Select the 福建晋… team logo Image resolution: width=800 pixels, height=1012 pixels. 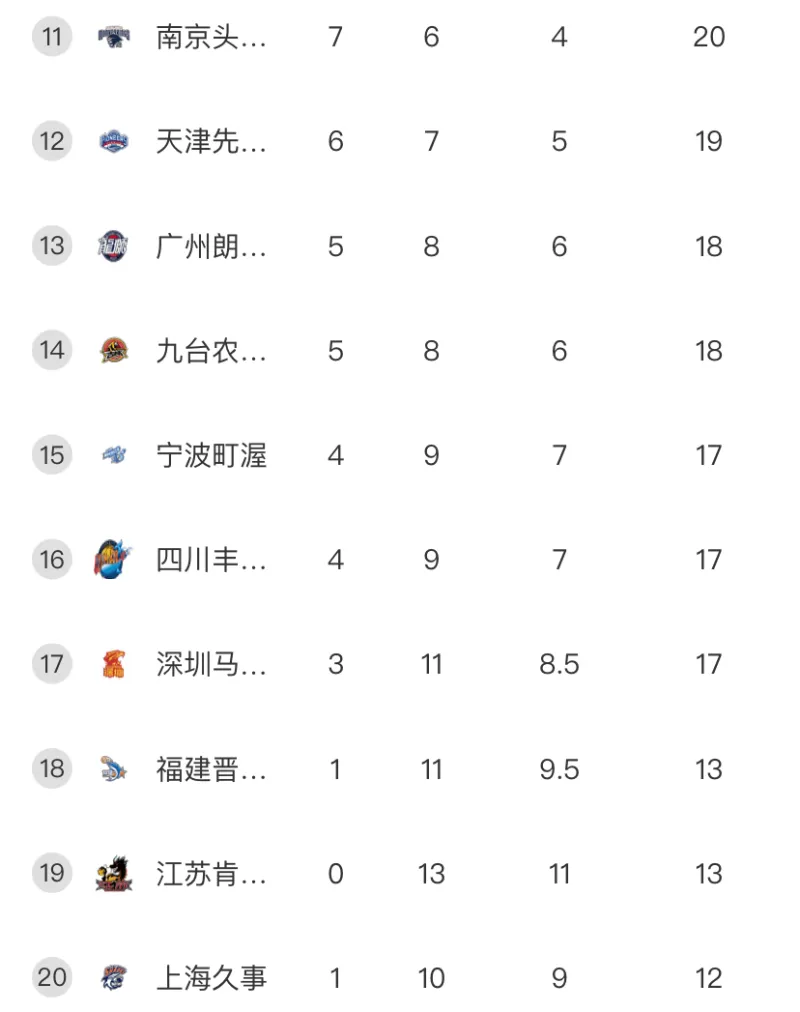114,769
